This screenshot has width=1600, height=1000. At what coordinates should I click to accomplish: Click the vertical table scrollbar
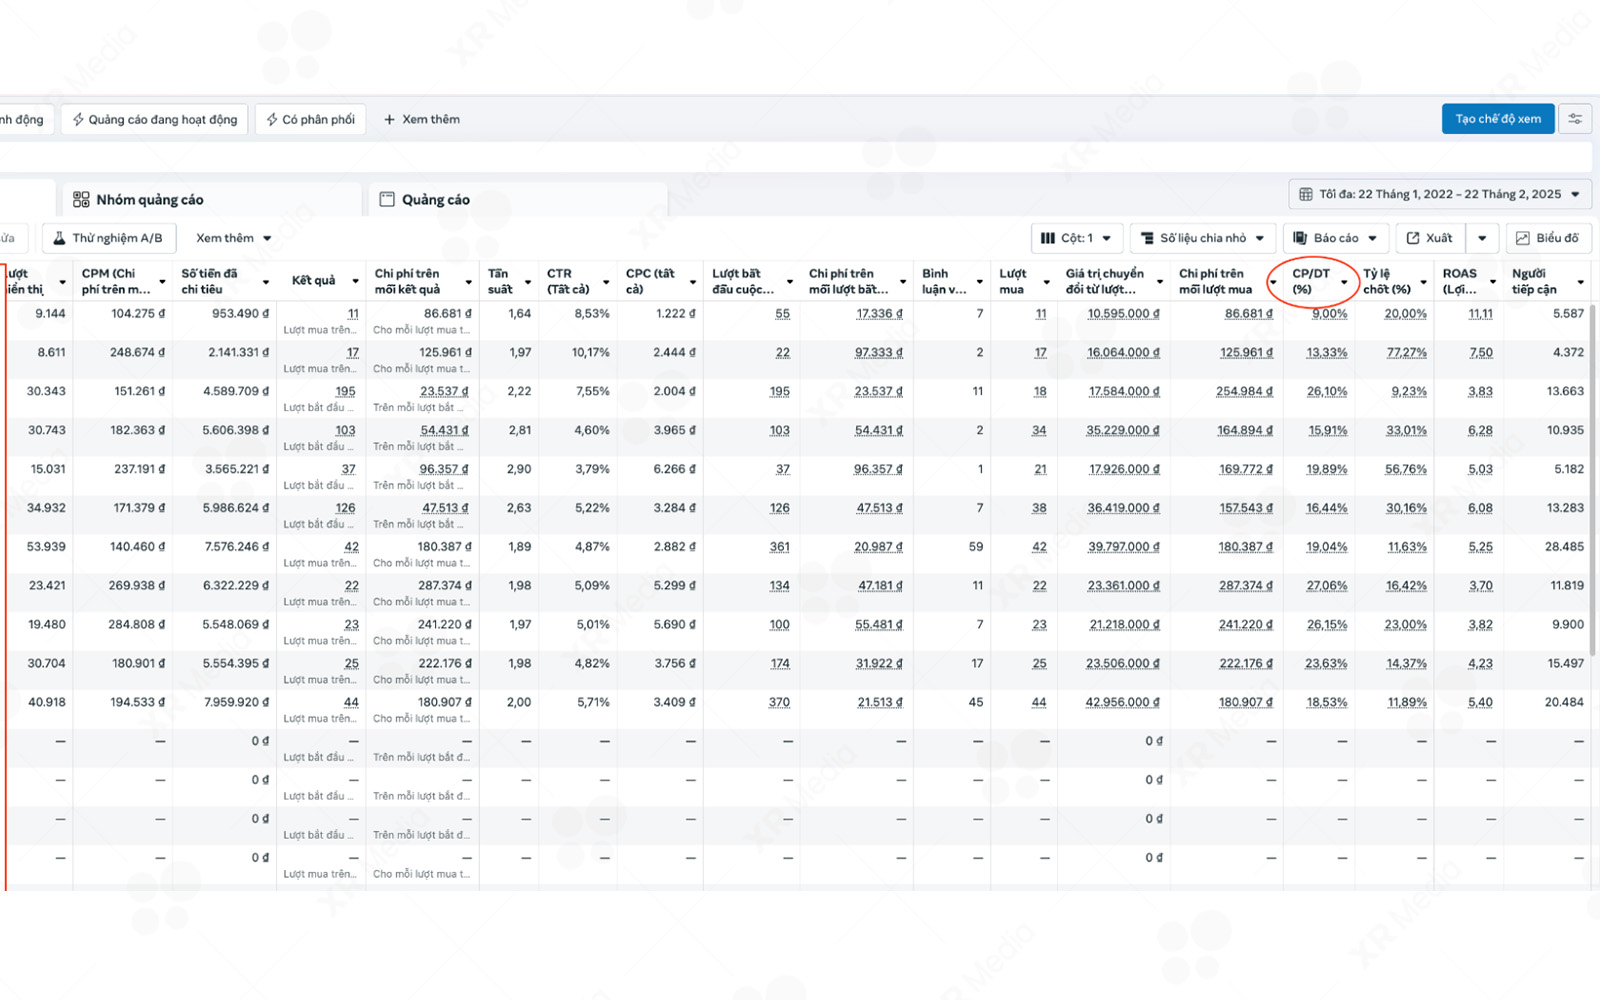tap(1594, 480)
